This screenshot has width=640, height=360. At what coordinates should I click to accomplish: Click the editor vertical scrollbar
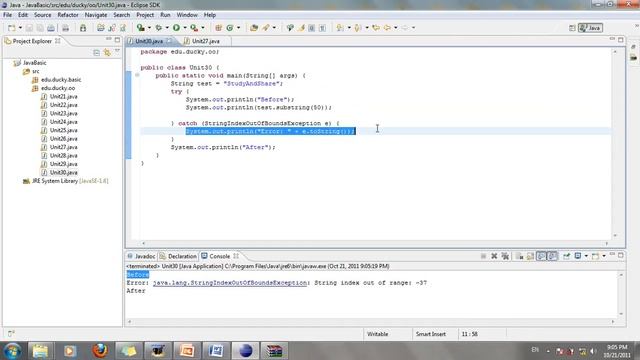(x=615, y=143)
